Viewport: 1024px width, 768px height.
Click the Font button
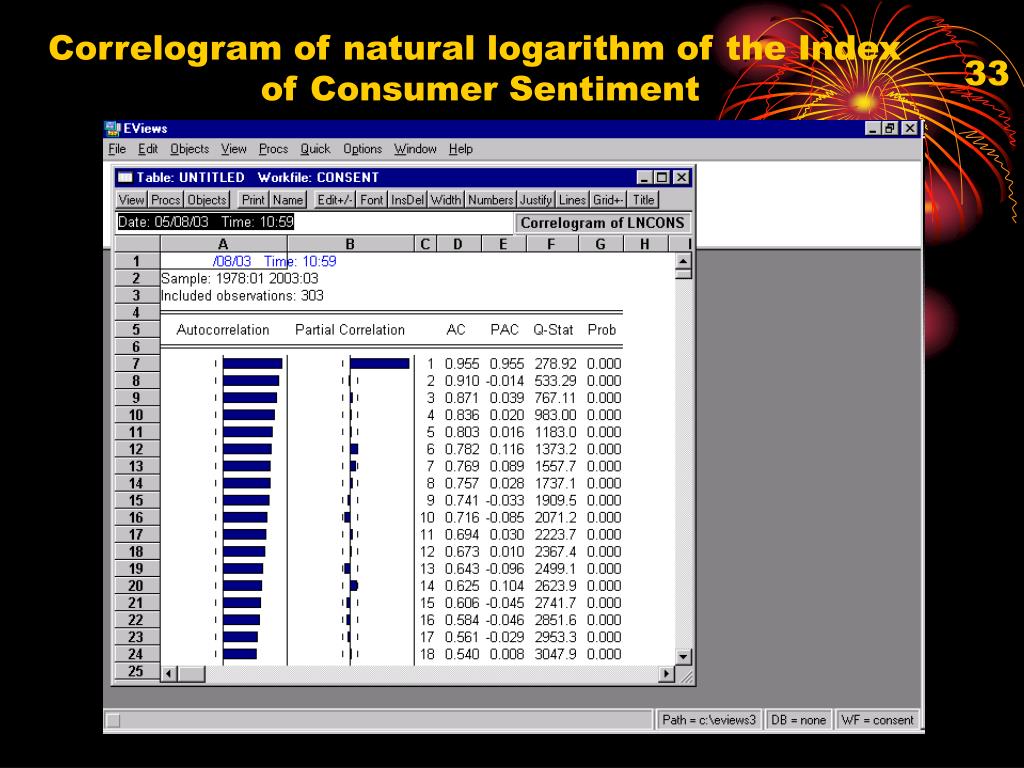(x=372, y=200)
